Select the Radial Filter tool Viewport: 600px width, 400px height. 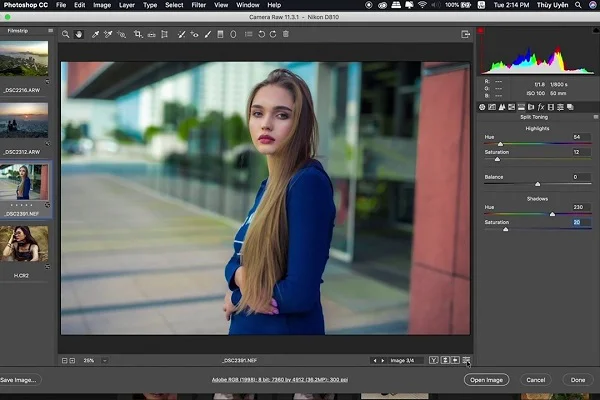tap(233, 34)
